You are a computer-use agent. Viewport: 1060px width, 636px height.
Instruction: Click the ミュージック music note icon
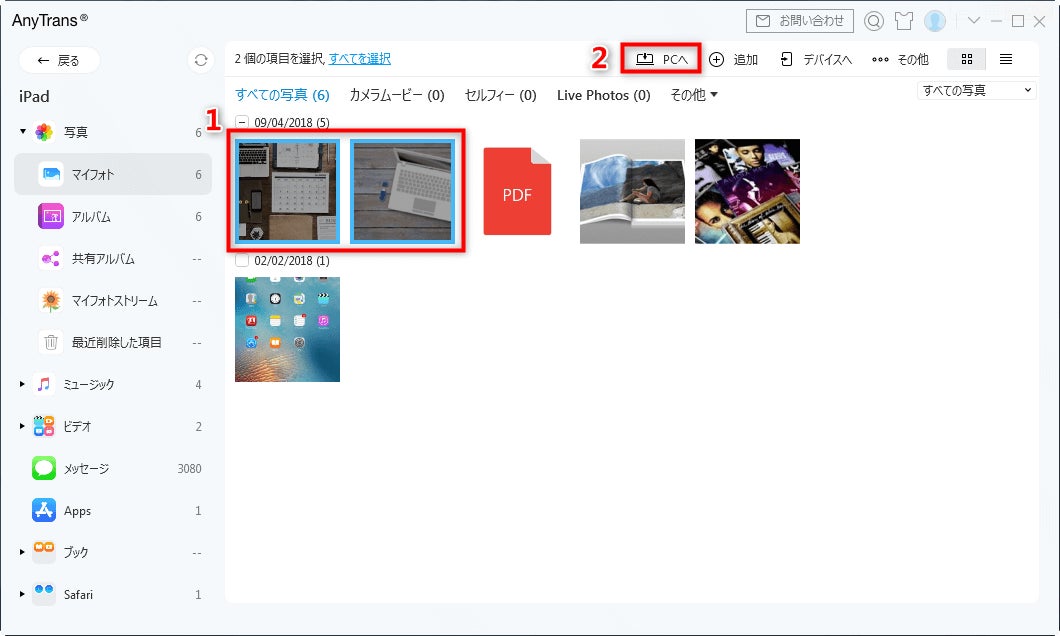tap(44, 384)
